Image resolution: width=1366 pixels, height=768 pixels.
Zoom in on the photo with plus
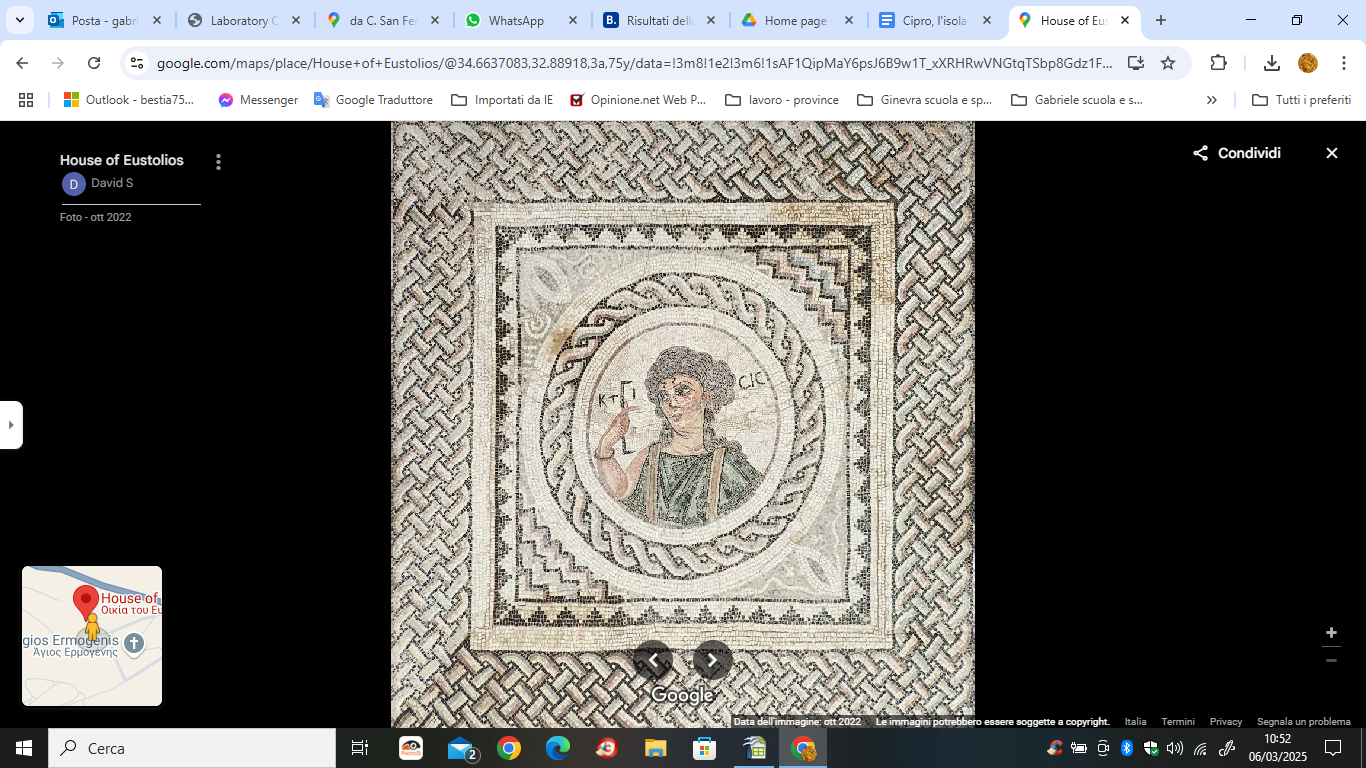[1331, 633]
